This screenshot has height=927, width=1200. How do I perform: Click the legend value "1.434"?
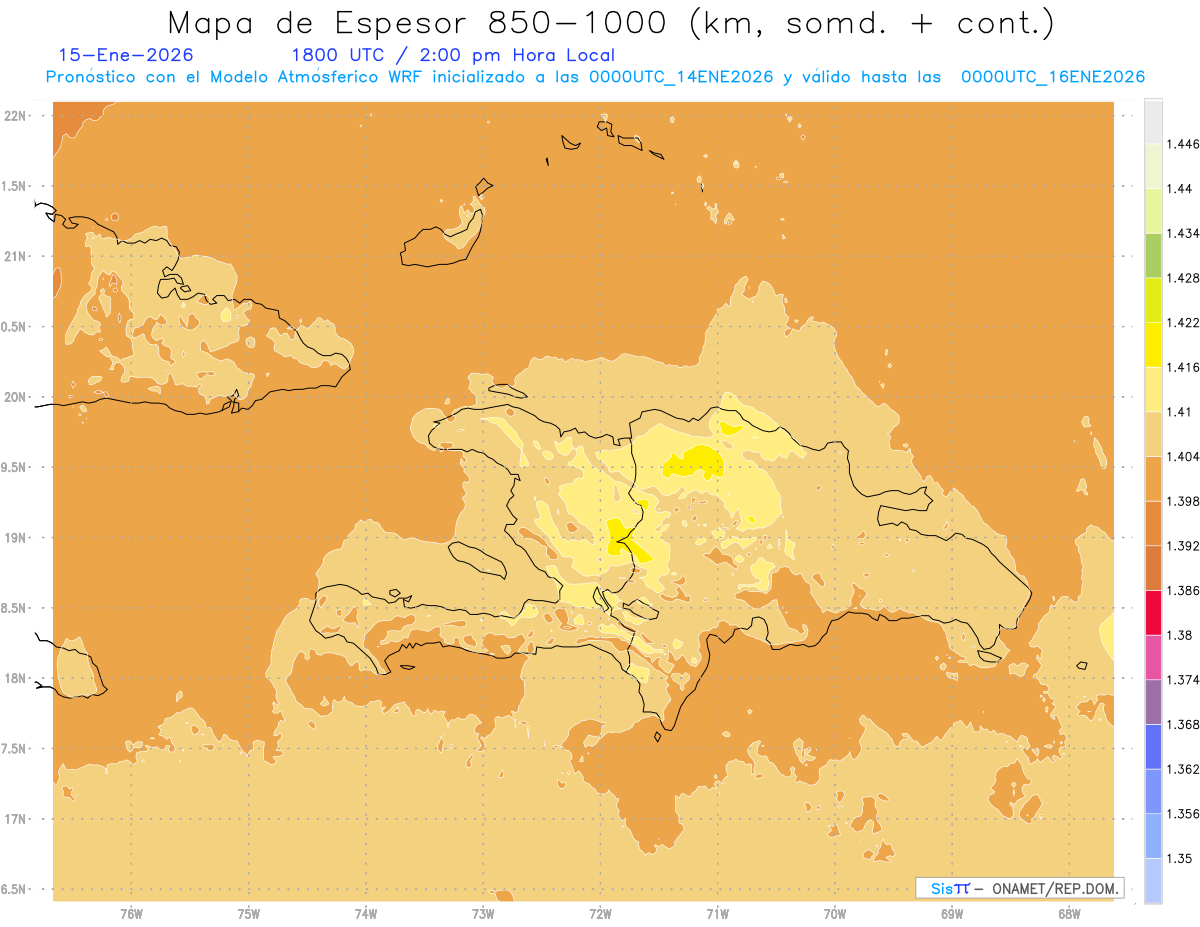(1182, 233)
